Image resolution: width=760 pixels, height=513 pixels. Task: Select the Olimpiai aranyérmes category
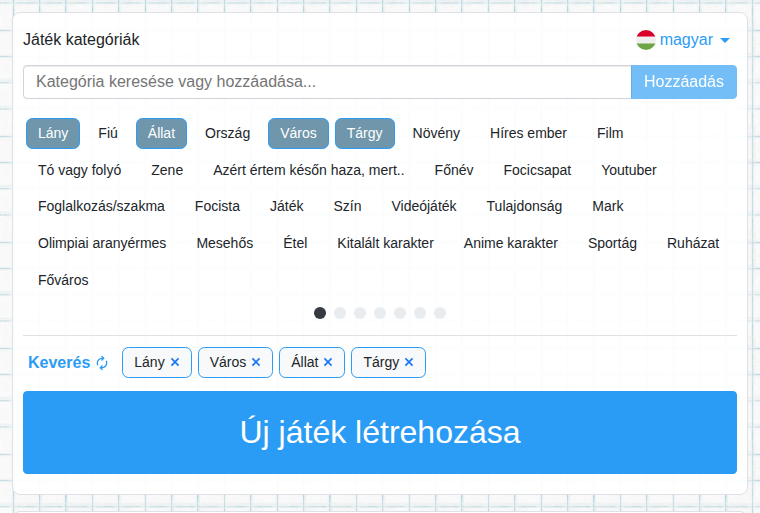click(102, 243)
